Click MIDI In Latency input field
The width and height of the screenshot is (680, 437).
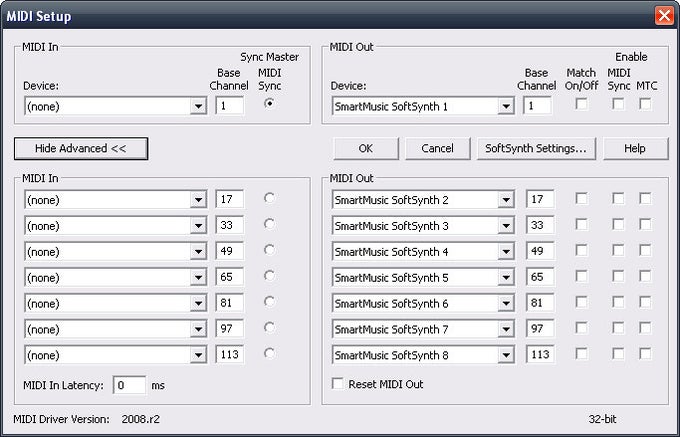pyautogui.click(x=129, y=385)
